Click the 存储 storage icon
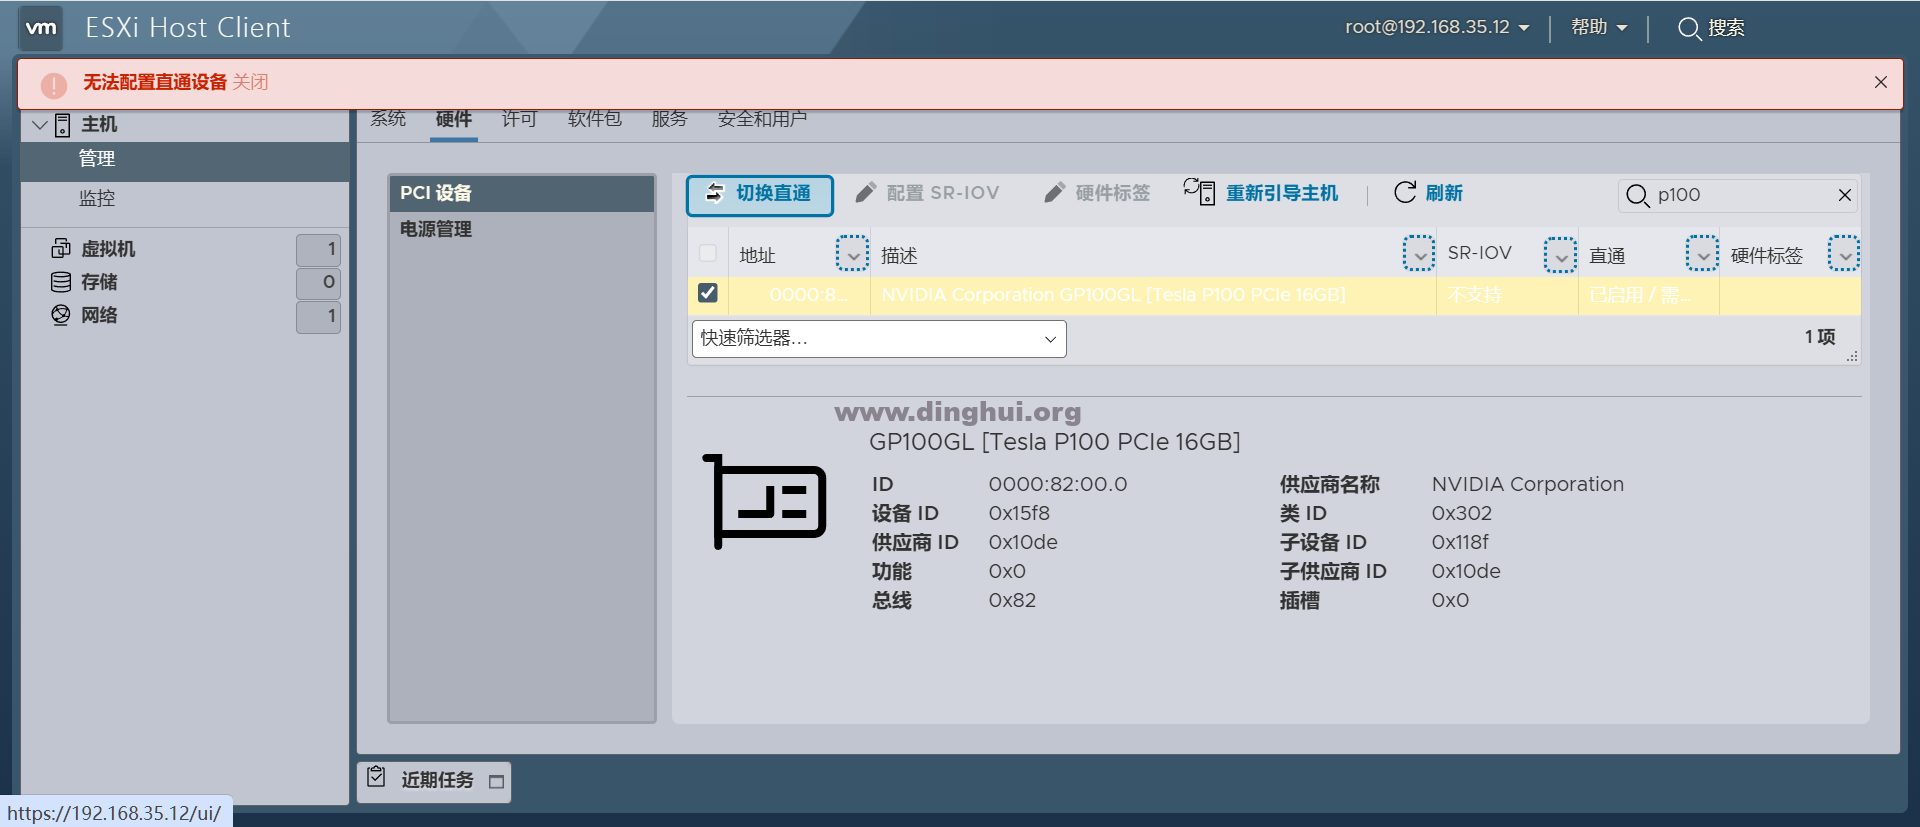 (61, 282)
